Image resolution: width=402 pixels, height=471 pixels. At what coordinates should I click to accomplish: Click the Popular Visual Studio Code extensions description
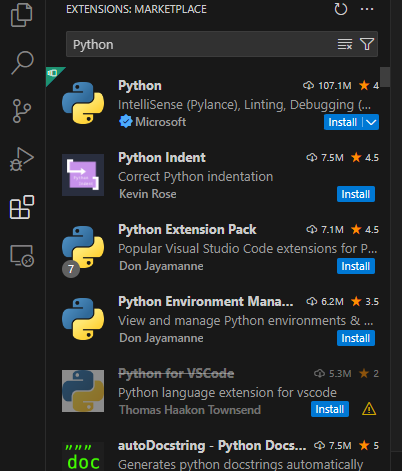248,249
